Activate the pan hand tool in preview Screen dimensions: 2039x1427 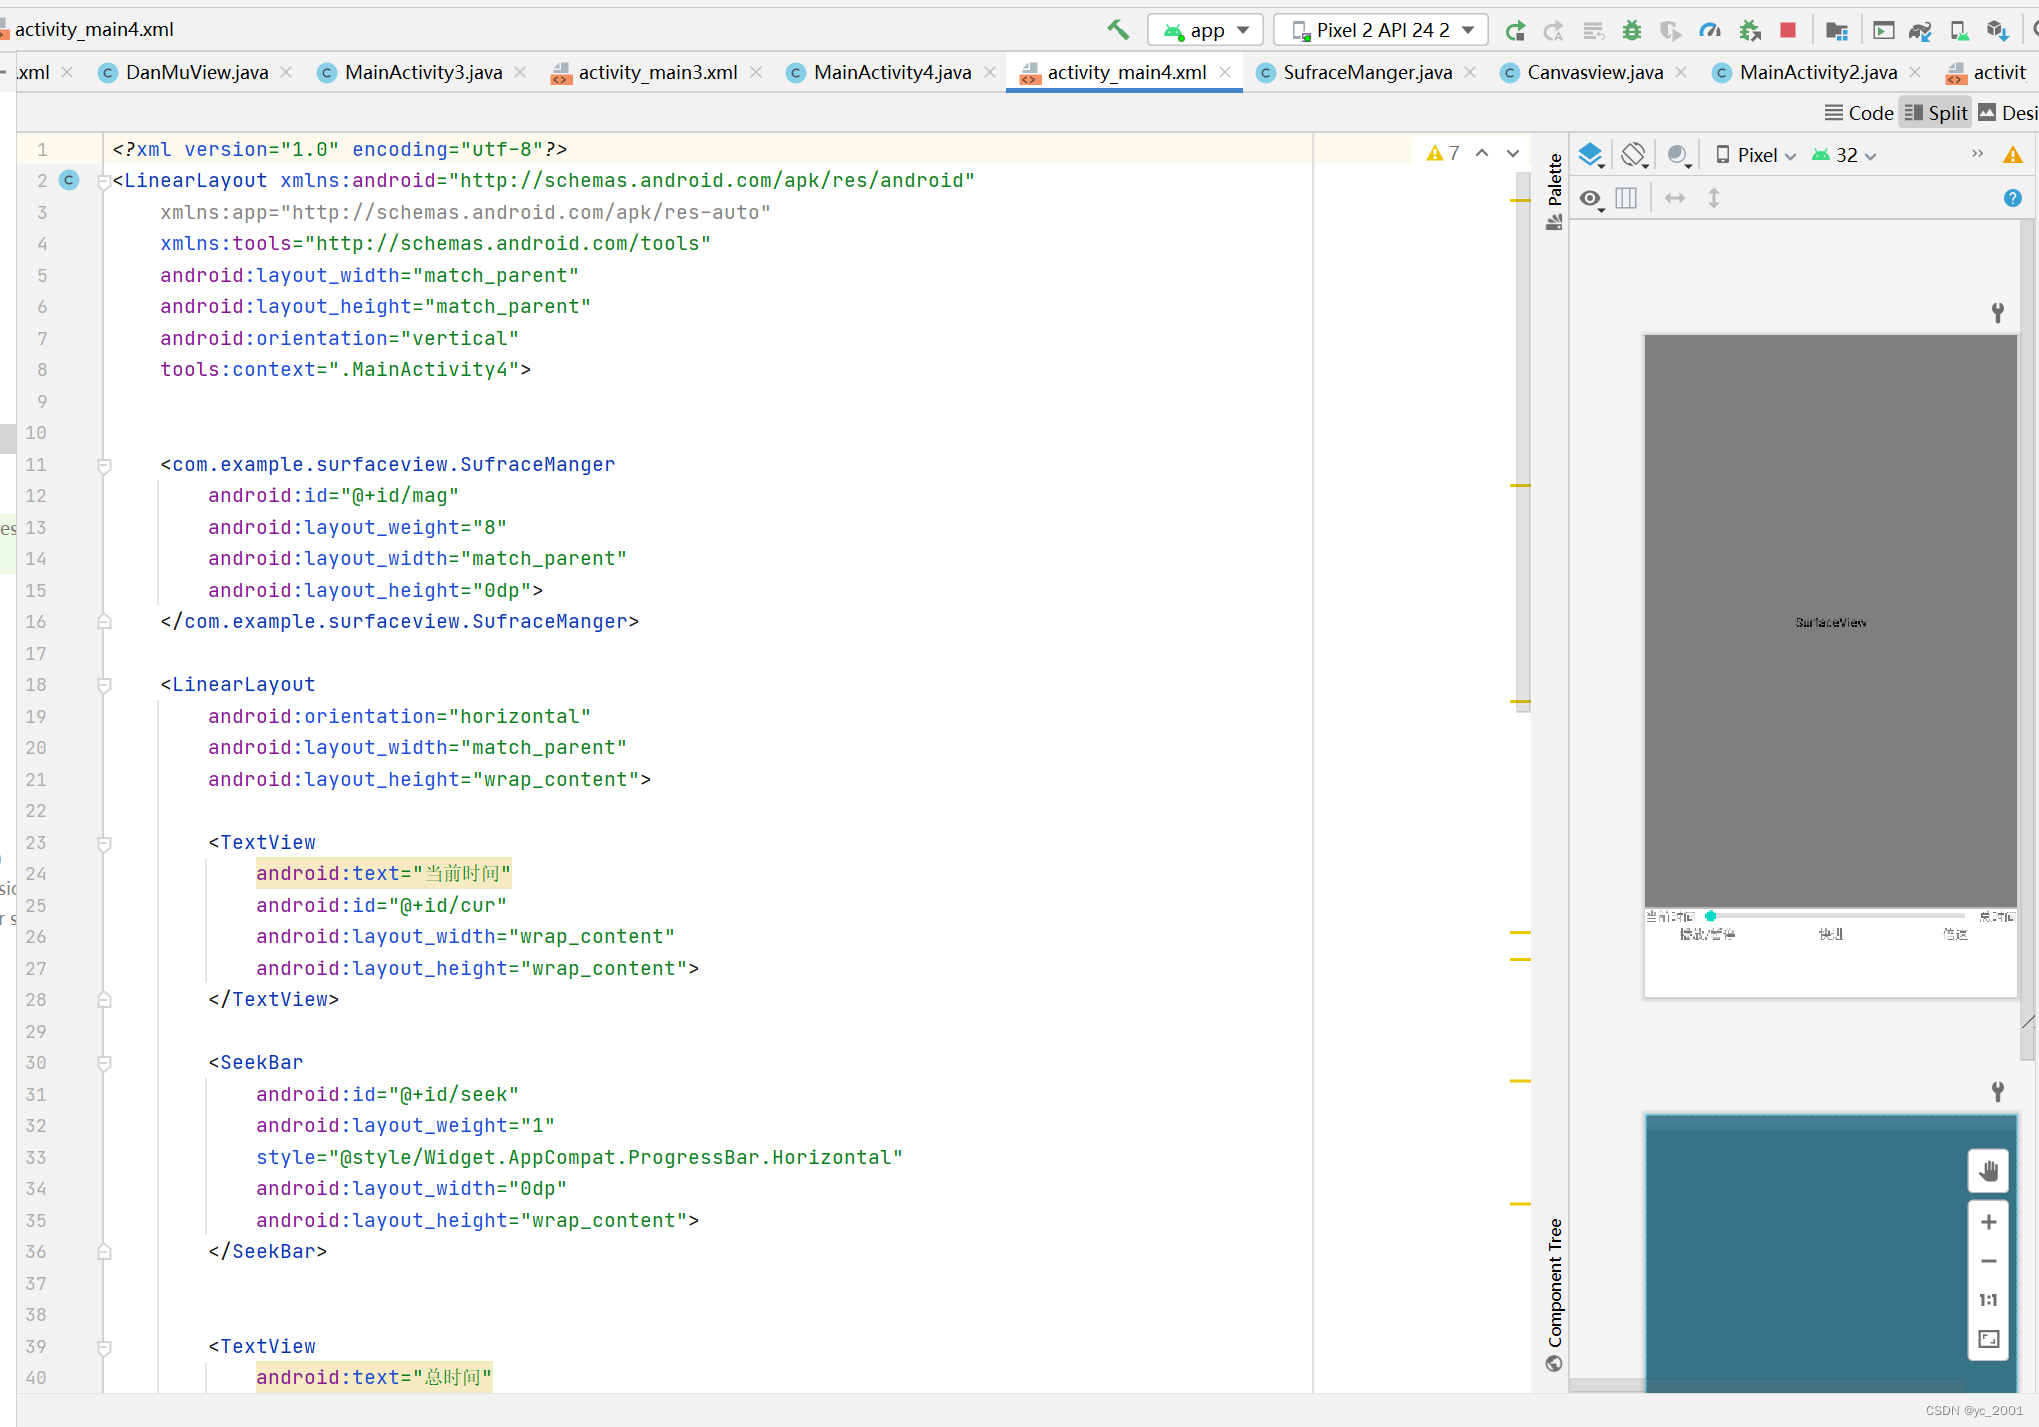click(1988, 1171)
